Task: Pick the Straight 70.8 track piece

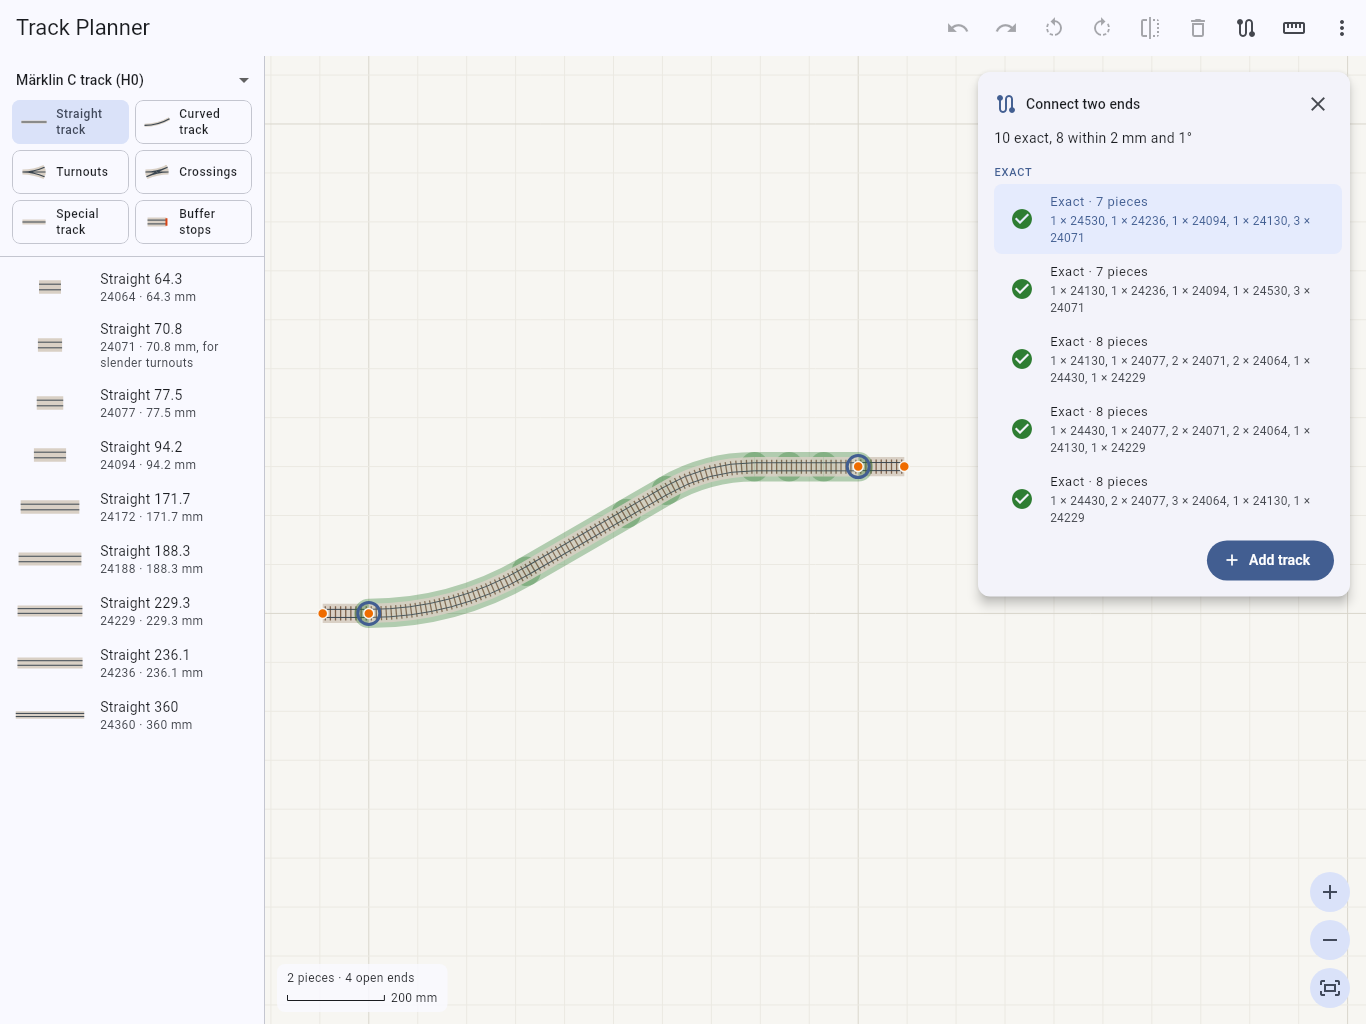Action: [x=132, y=345]
